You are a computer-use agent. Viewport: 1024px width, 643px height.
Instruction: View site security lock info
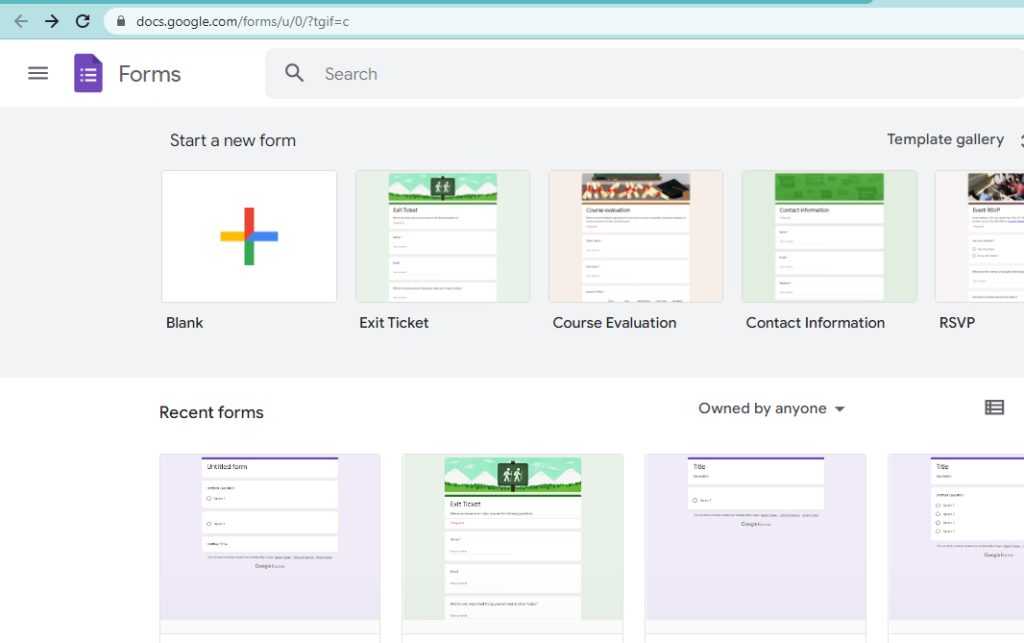pyautogui.click(x=121, y=21)
